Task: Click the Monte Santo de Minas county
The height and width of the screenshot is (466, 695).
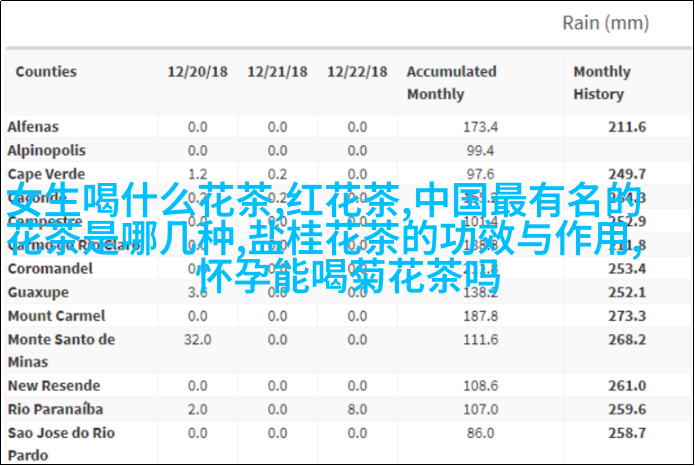Action: (61, 350)
